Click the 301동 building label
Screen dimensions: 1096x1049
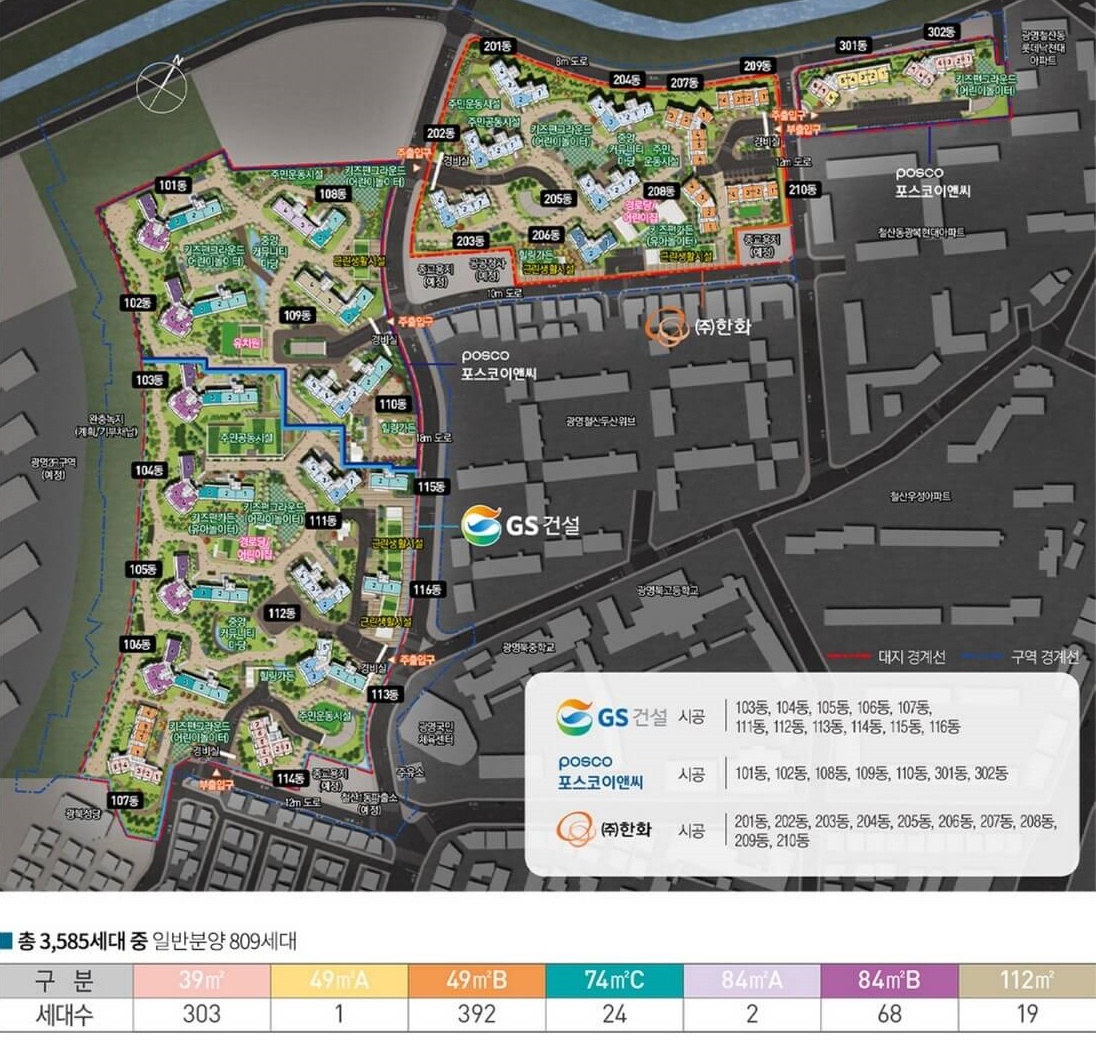click(x=853, y=45)
